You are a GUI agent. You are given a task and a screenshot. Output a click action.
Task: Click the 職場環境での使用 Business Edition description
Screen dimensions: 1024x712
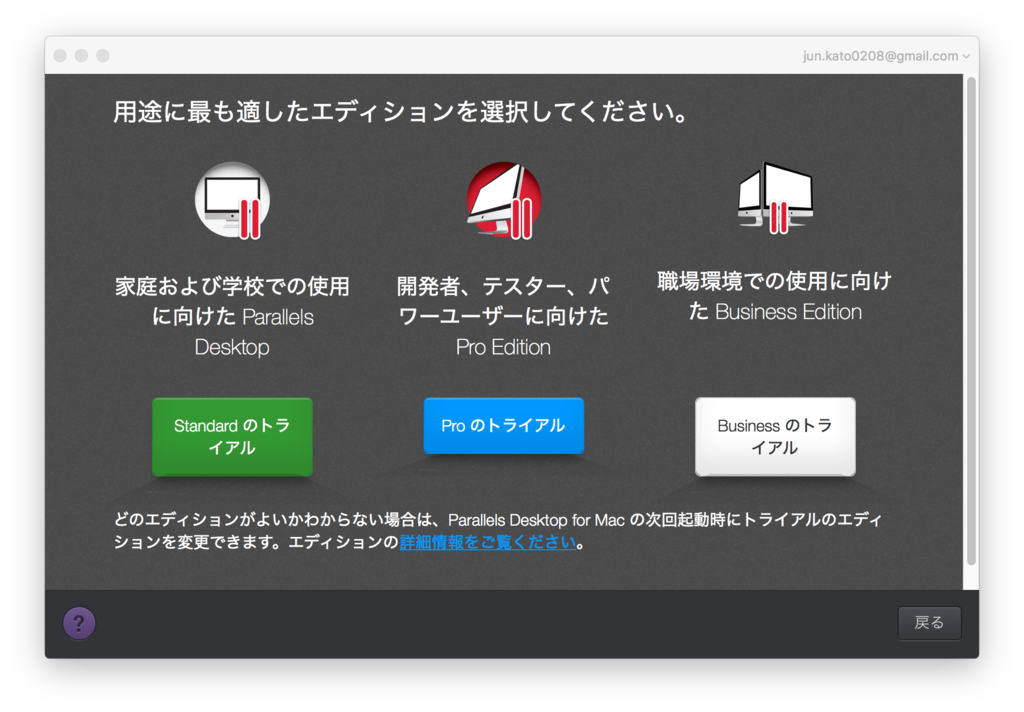click(775, 297)
